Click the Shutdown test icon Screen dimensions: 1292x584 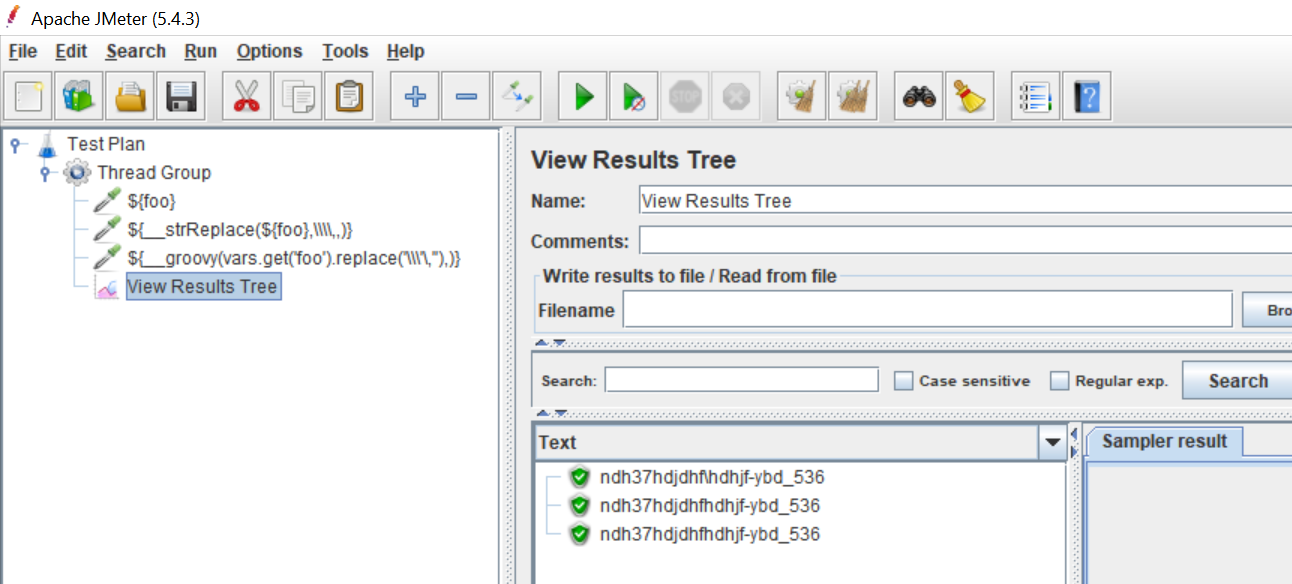coord(736,97)
